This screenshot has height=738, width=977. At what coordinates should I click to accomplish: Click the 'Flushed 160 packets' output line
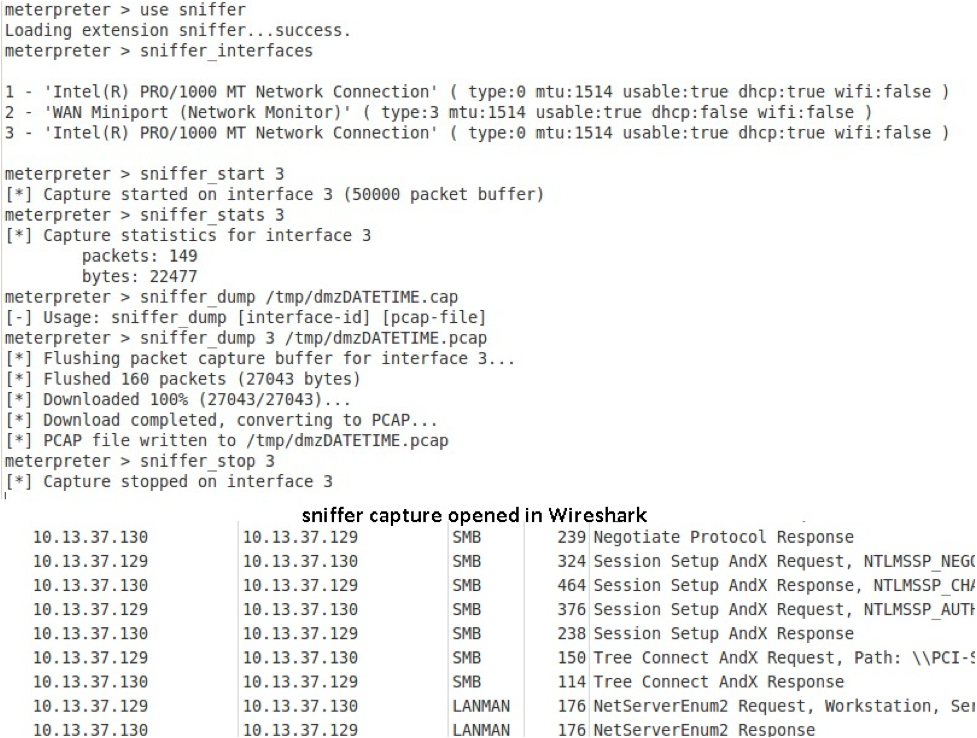tap(183, 379)
